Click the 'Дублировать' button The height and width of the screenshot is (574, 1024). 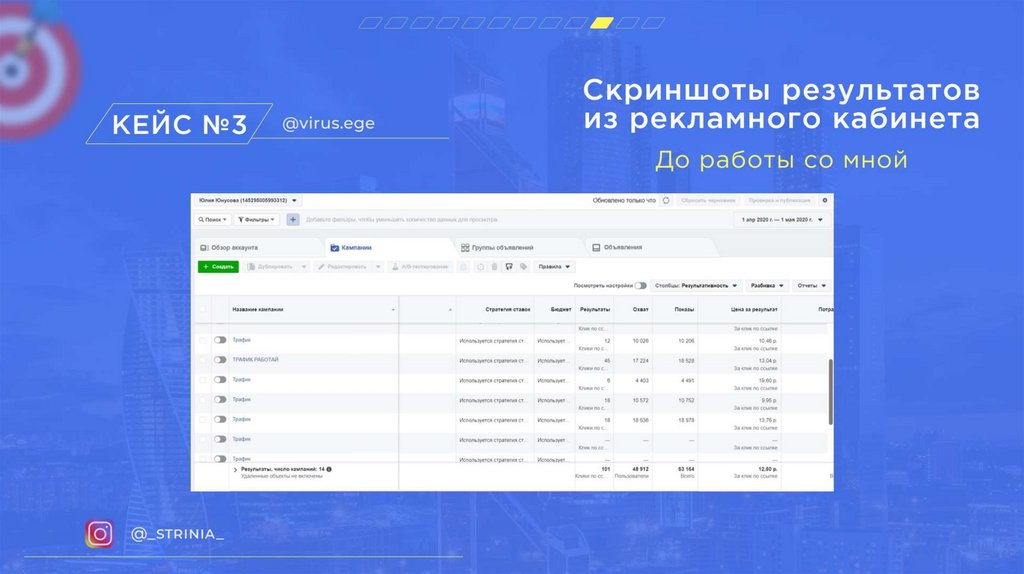coord(269,266)
